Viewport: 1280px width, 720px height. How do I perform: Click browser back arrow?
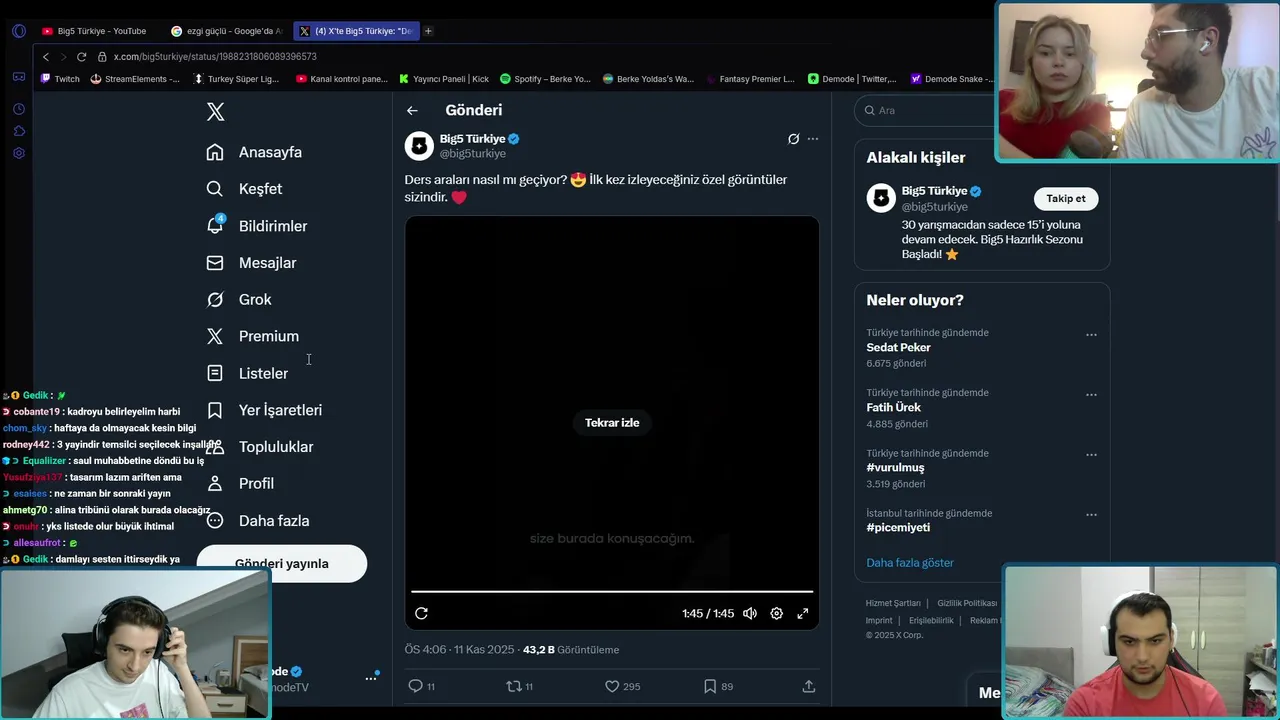point(45,57)
